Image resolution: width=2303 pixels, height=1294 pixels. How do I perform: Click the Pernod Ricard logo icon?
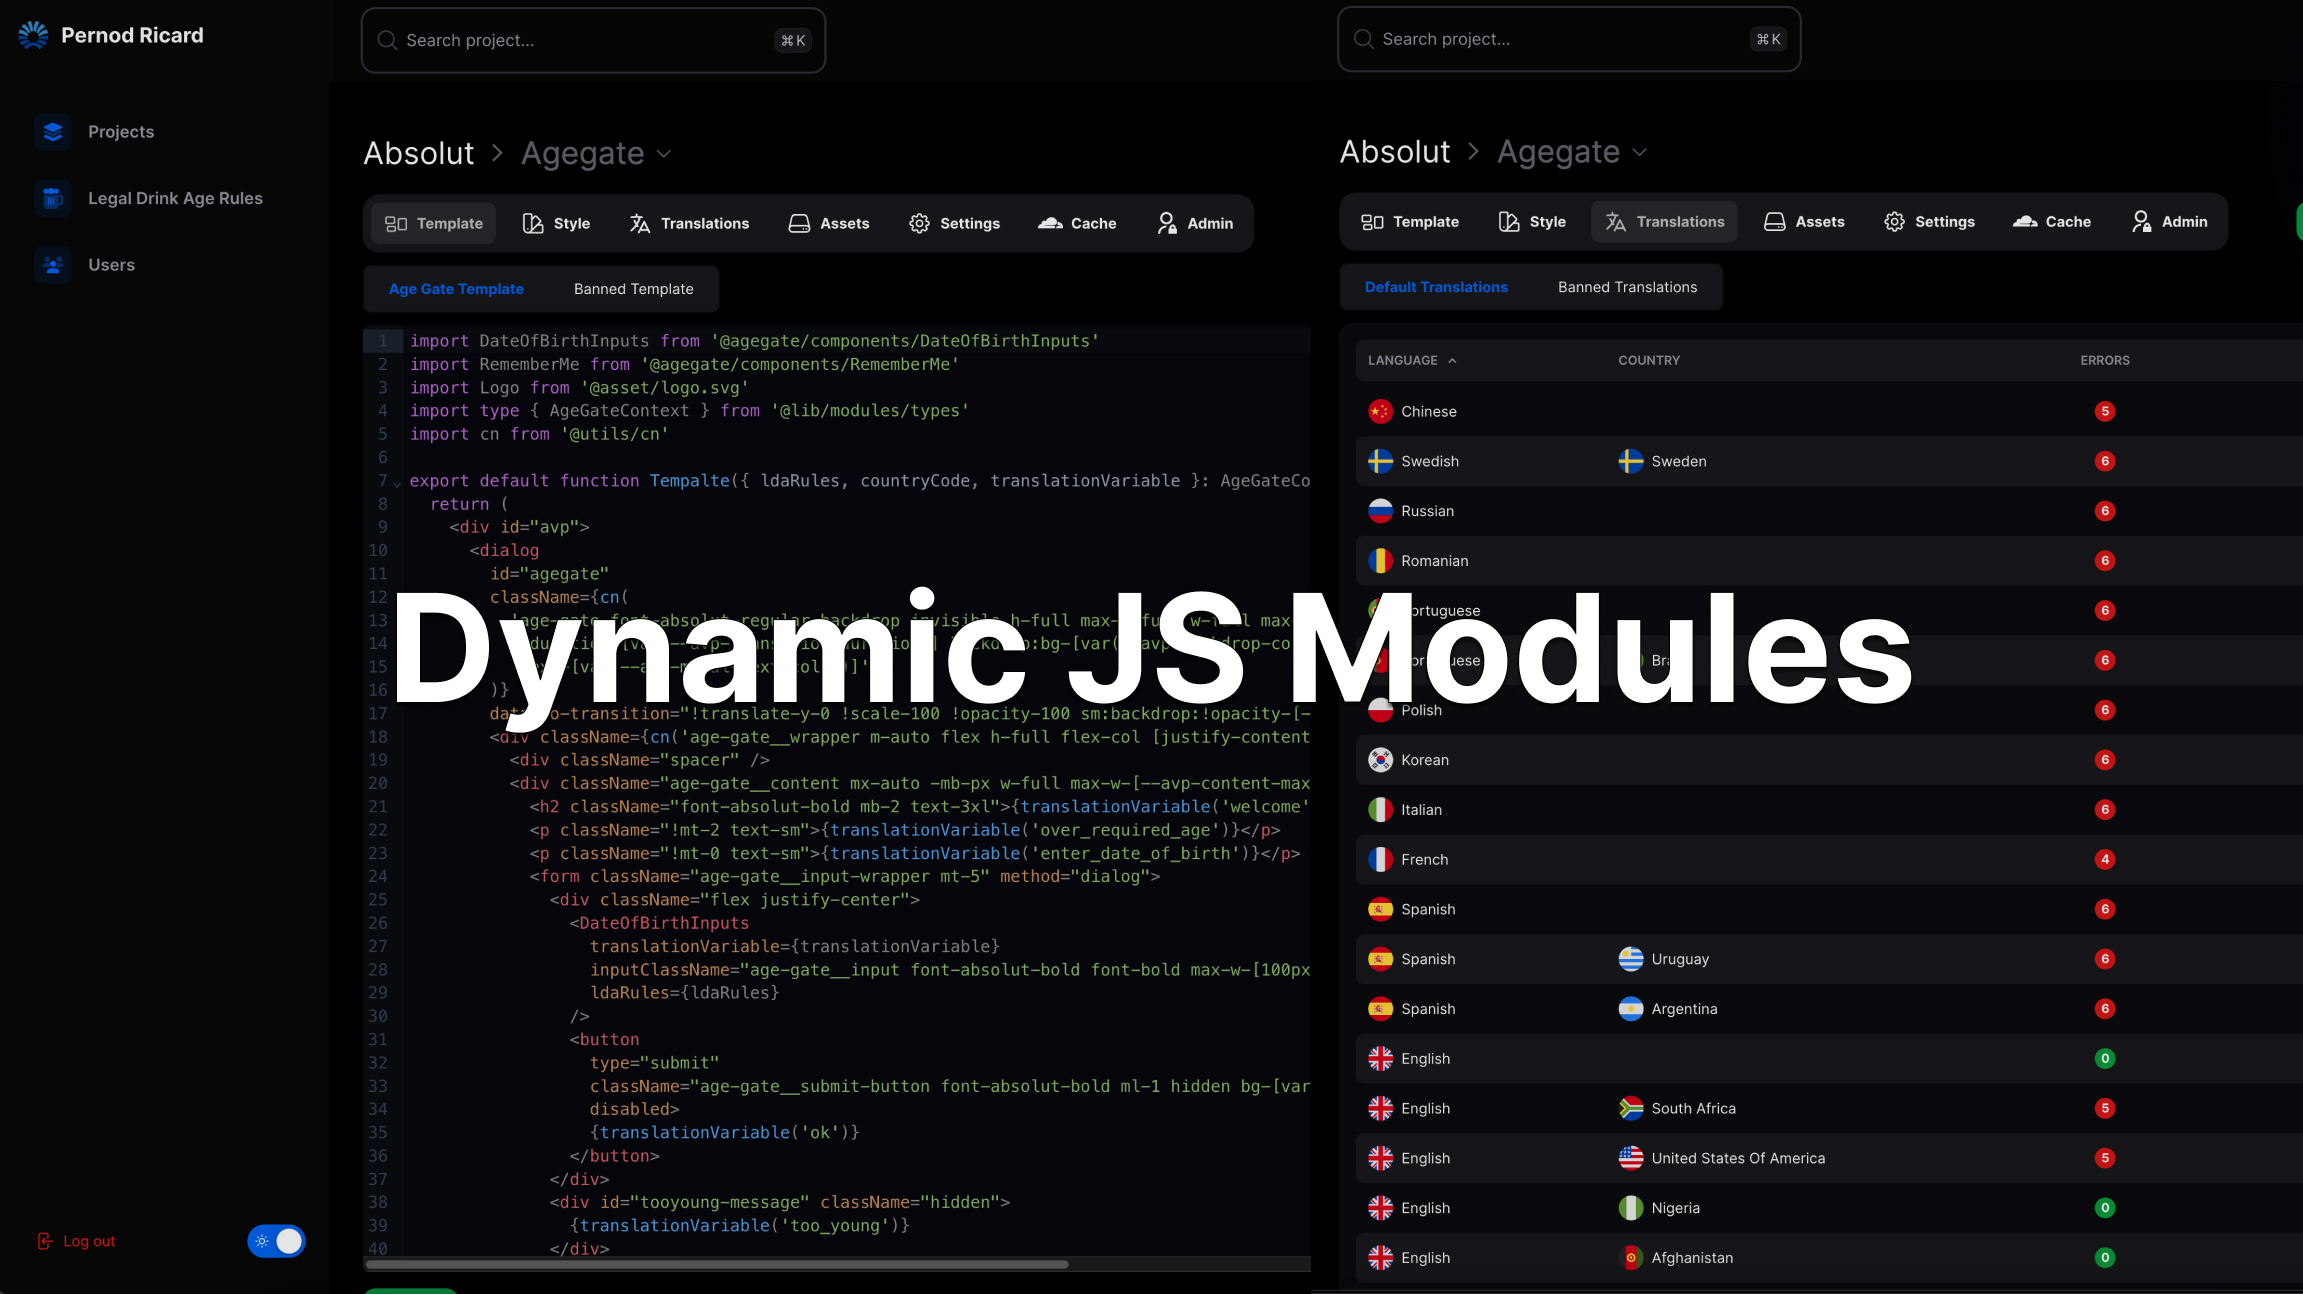(x=33, y=35)
